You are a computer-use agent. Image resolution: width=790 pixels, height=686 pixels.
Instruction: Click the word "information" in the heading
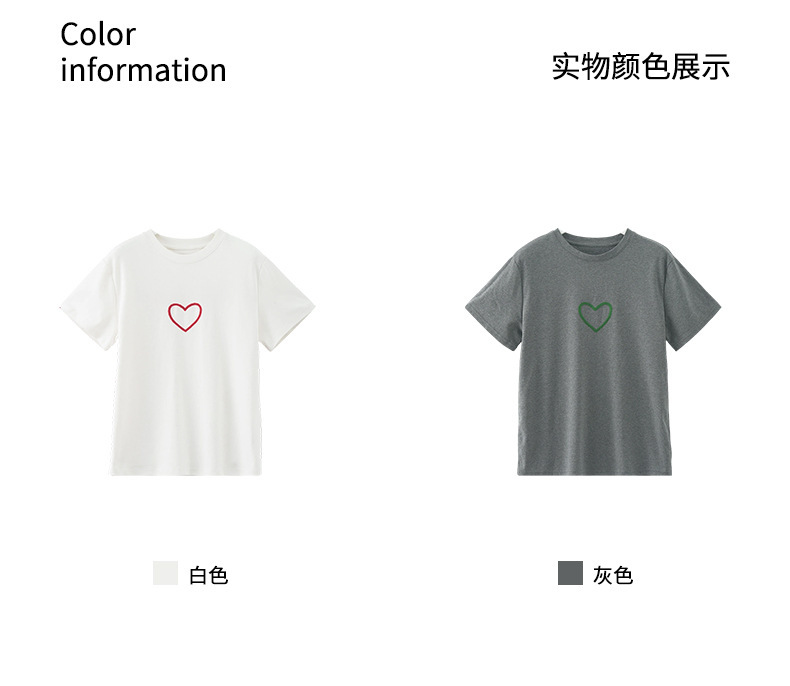point(143,70)
